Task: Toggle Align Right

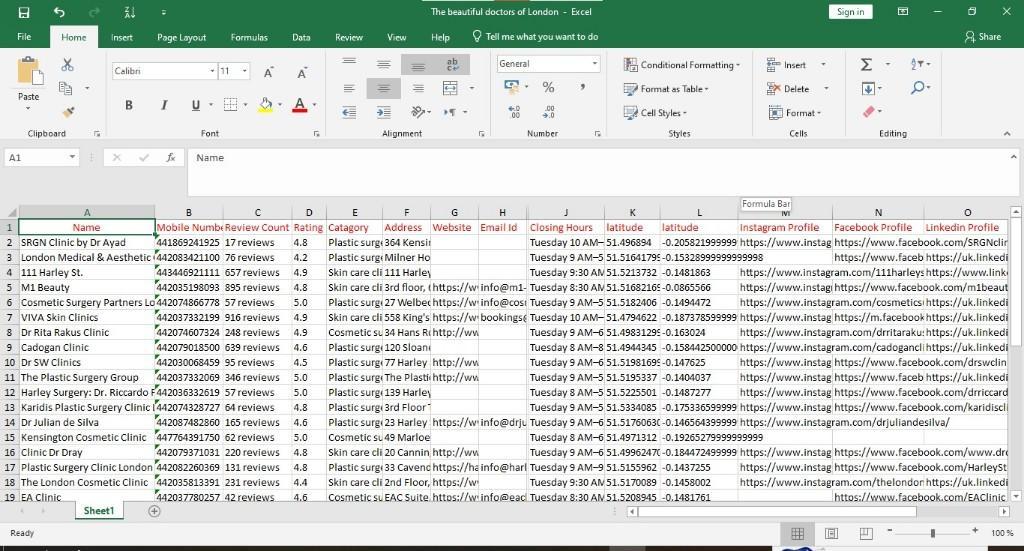Action: pyautogui.click(x=418, y=88)
